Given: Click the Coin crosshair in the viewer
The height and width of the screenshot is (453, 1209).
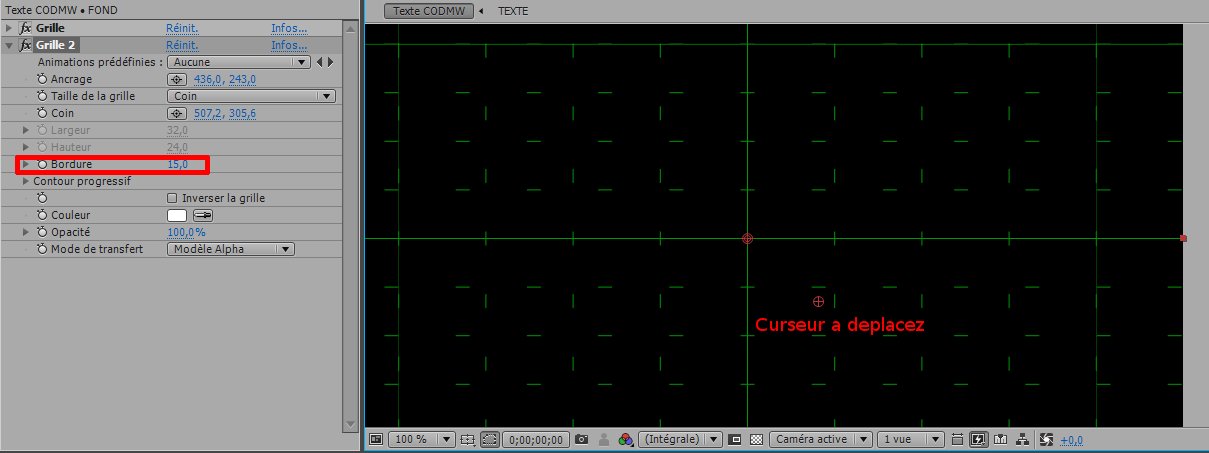Looking at the screenshot, I should click(x=819, y=301).
